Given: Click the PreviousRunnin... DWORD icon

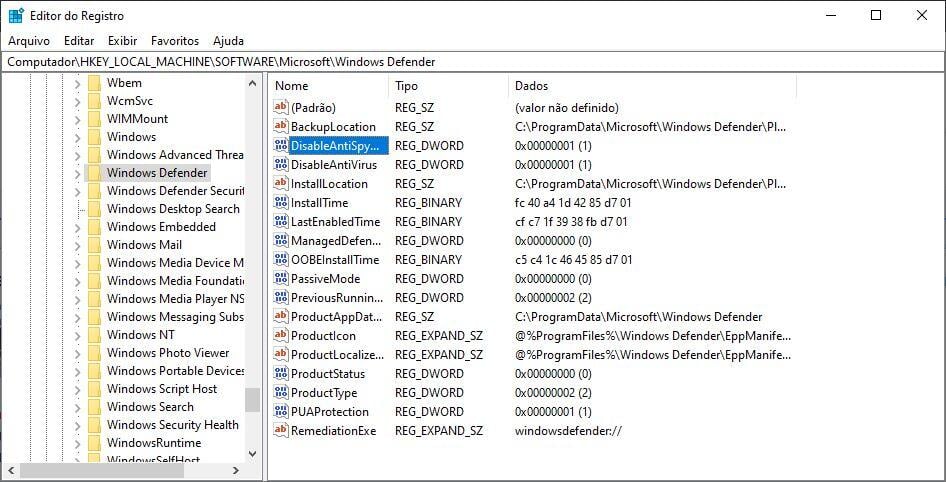Looking at the screenshot, I should point(281,297).
